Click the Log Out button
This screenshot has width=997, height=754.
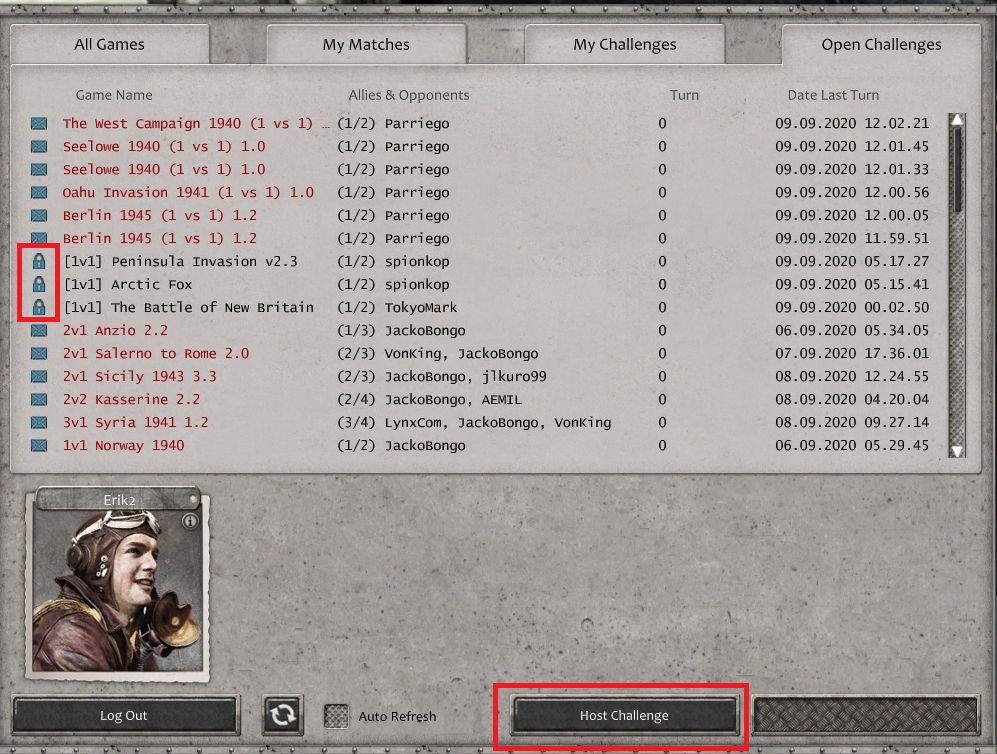point(124,716)
